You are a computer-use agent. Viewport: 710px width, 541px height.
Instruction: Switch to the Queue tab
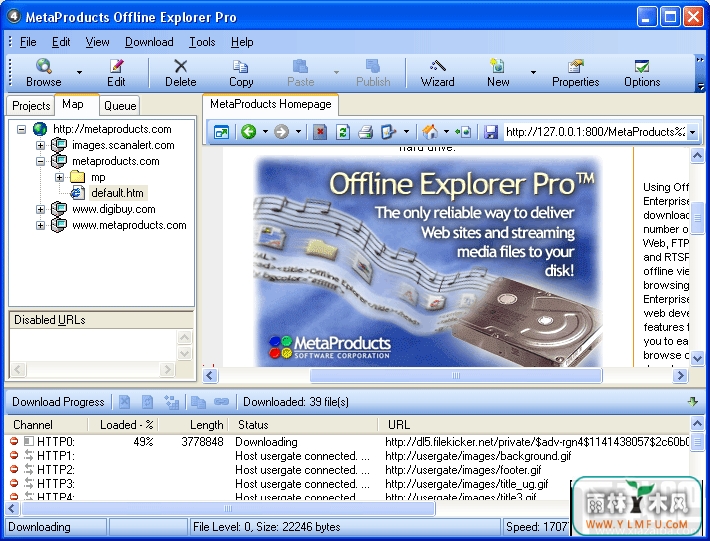120,106
